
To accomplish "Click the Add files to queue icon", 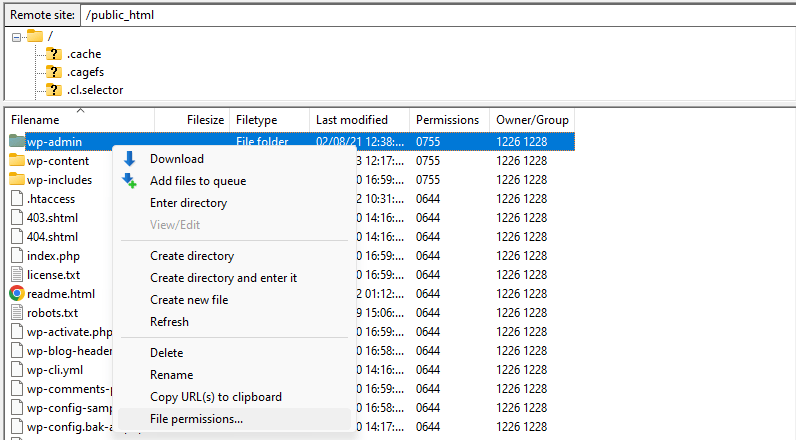I will [129, 181].
